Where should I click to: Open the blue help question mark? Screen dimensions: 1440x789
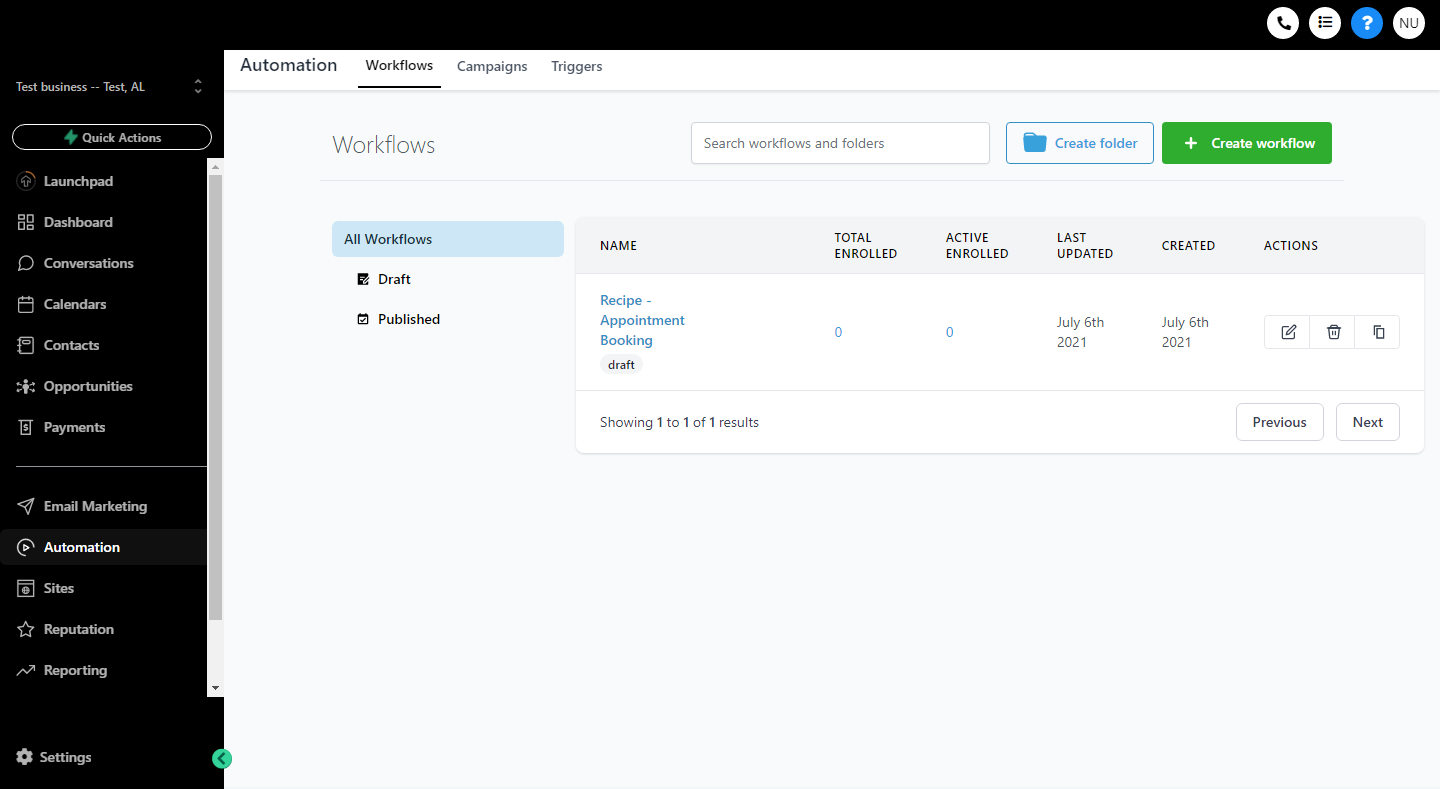tap(1367, 22)
